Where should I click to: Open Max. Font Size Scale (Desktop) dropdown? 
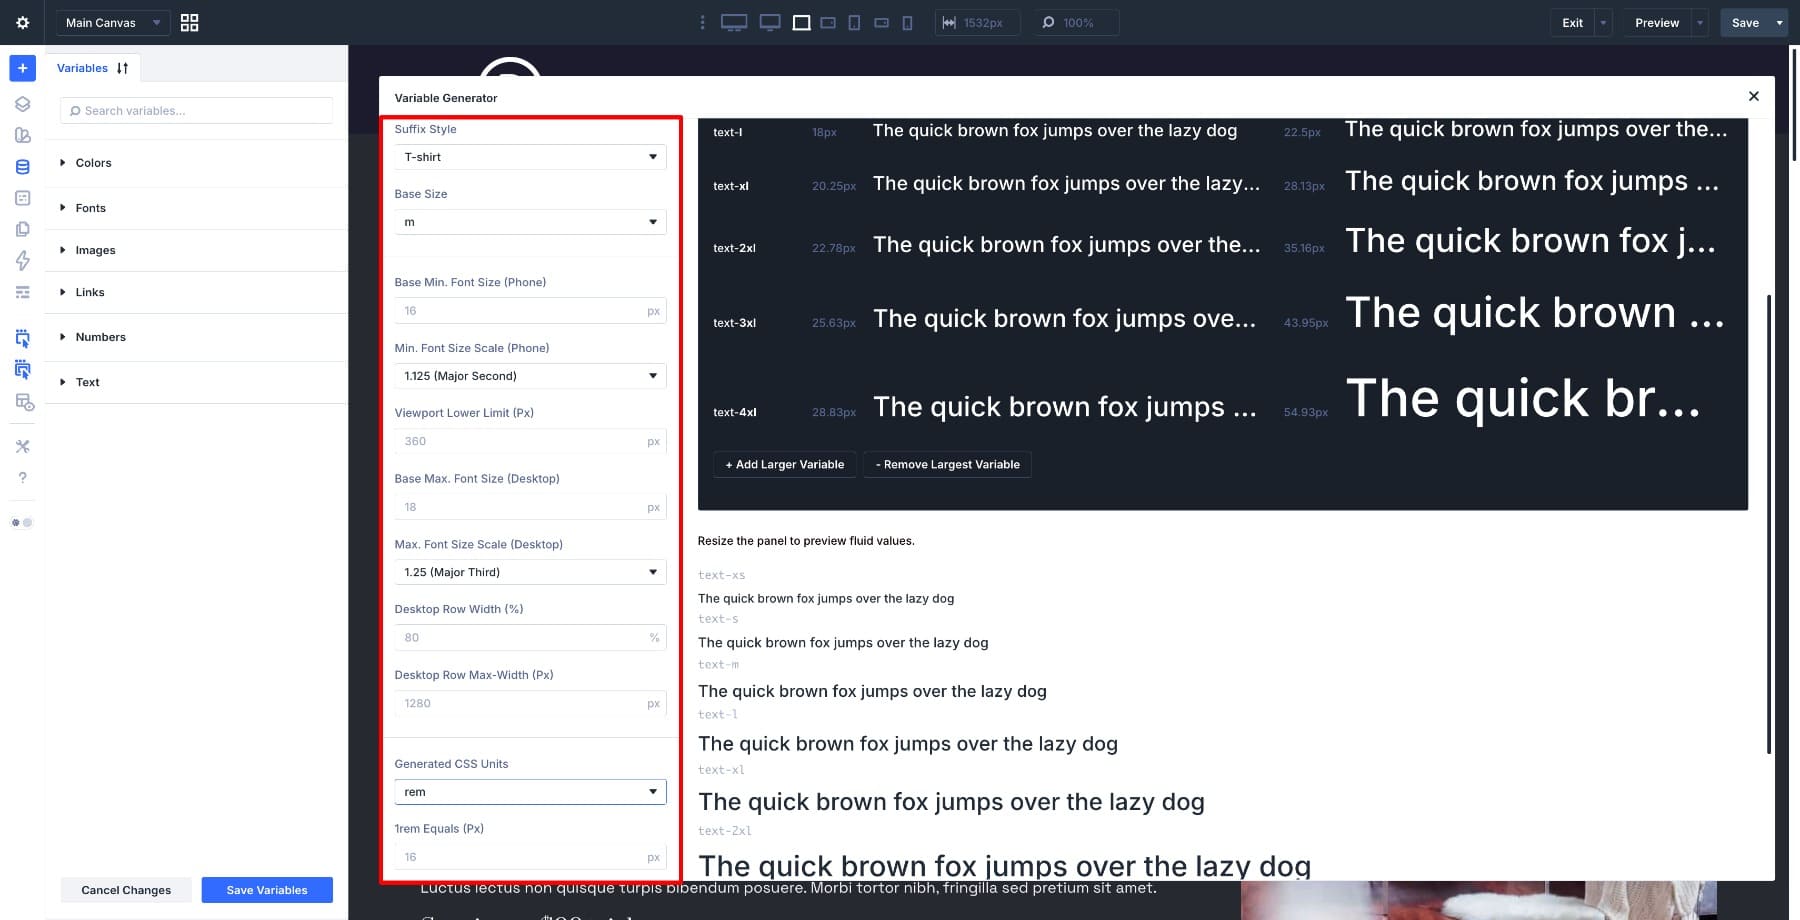[530, 572]
